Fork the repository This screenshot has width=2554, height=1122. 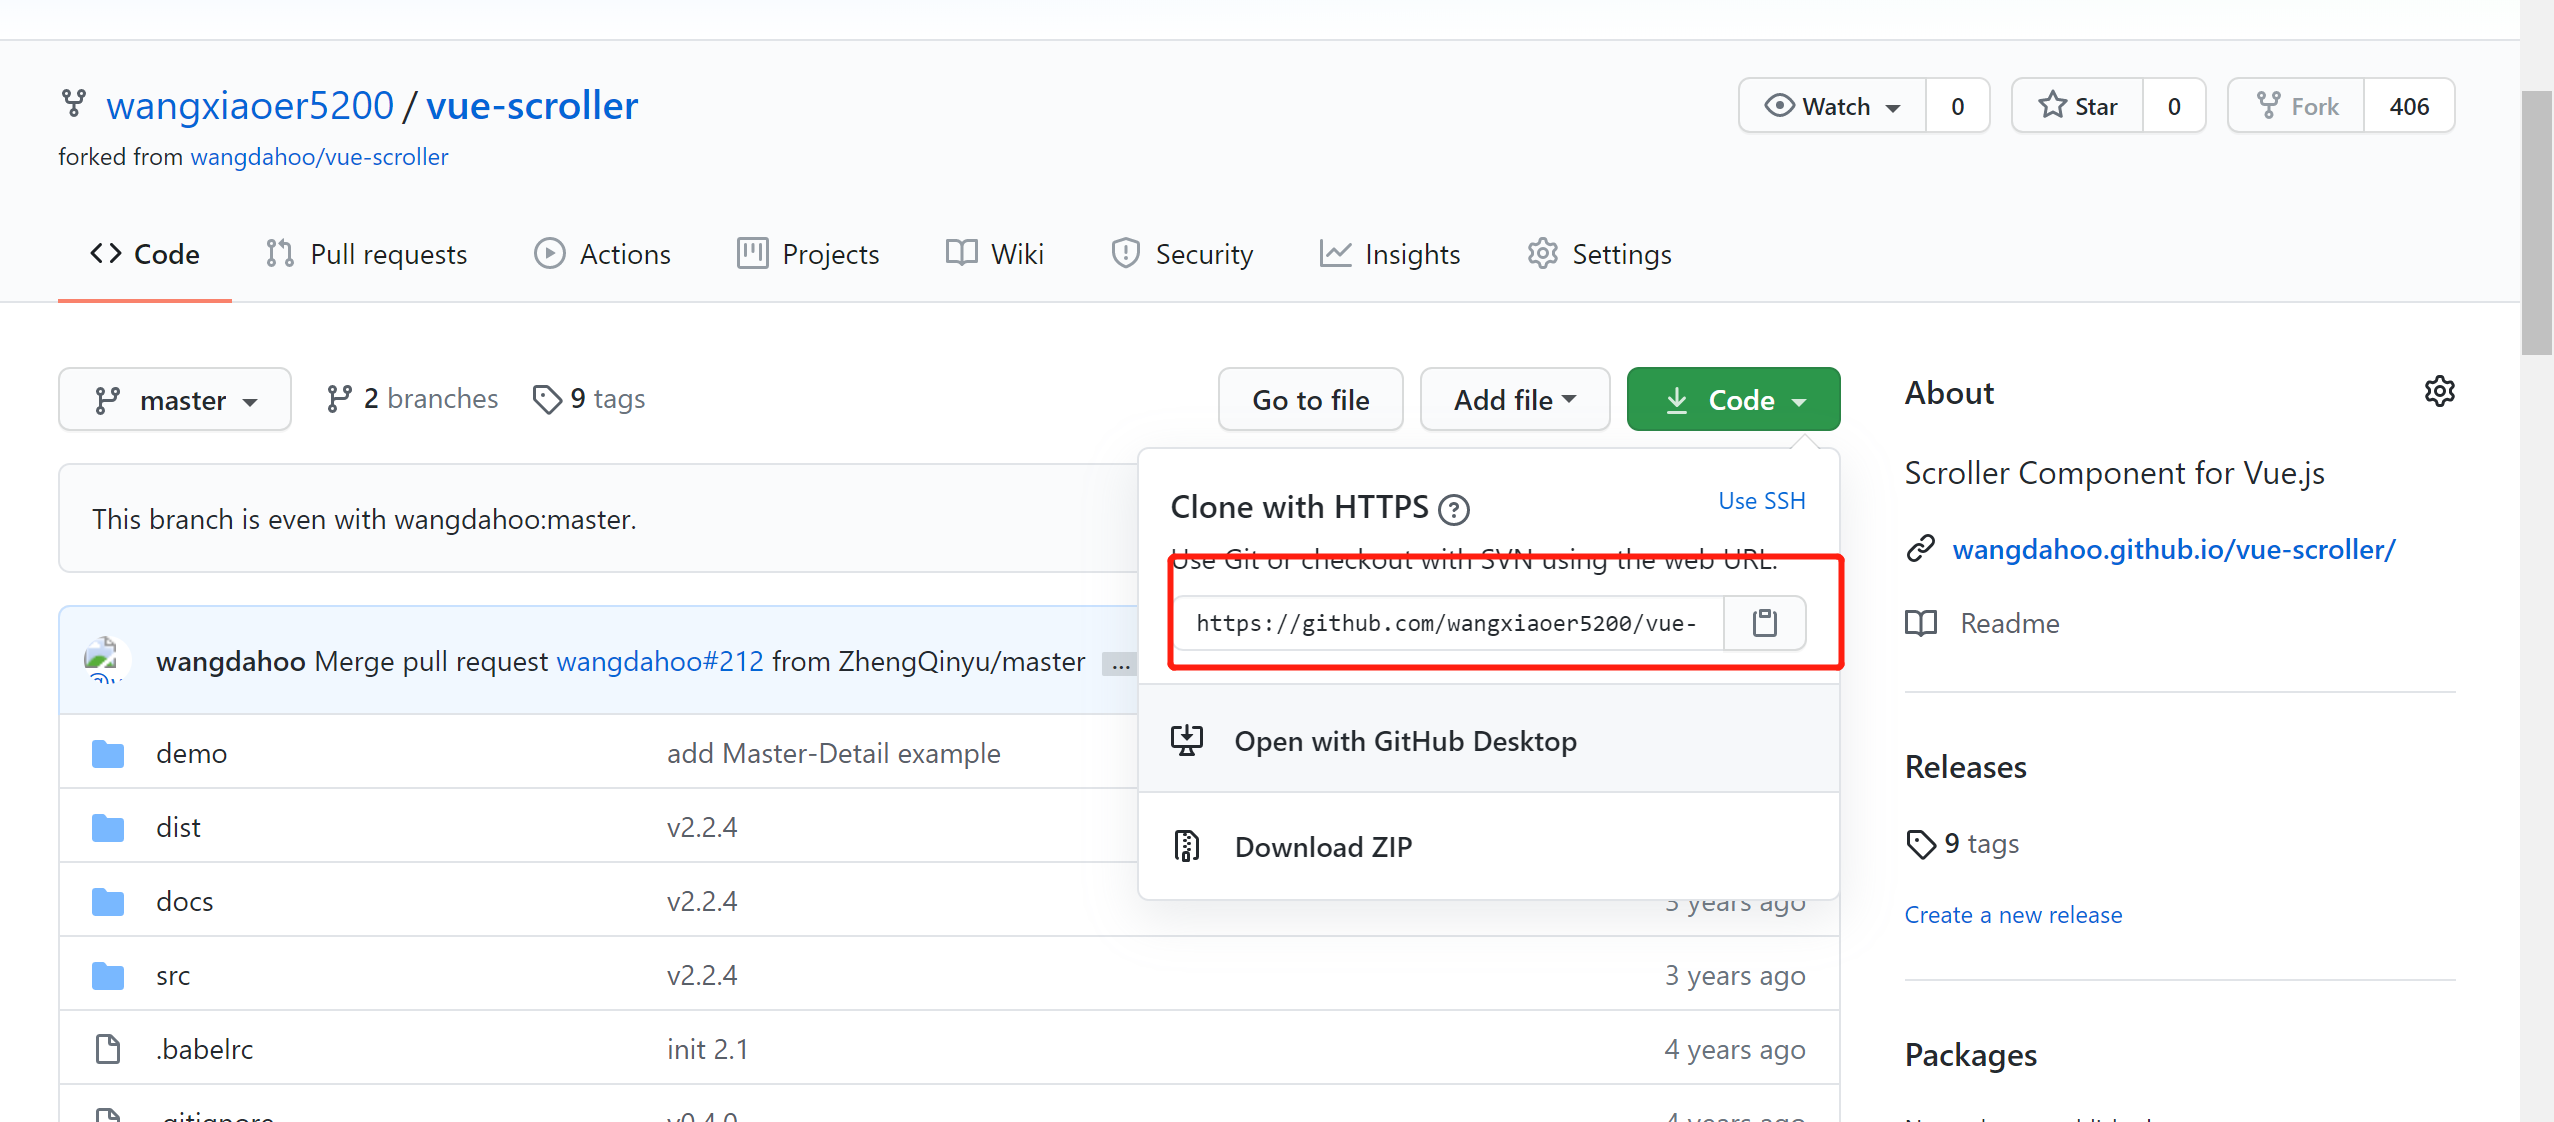[2296, 106]
